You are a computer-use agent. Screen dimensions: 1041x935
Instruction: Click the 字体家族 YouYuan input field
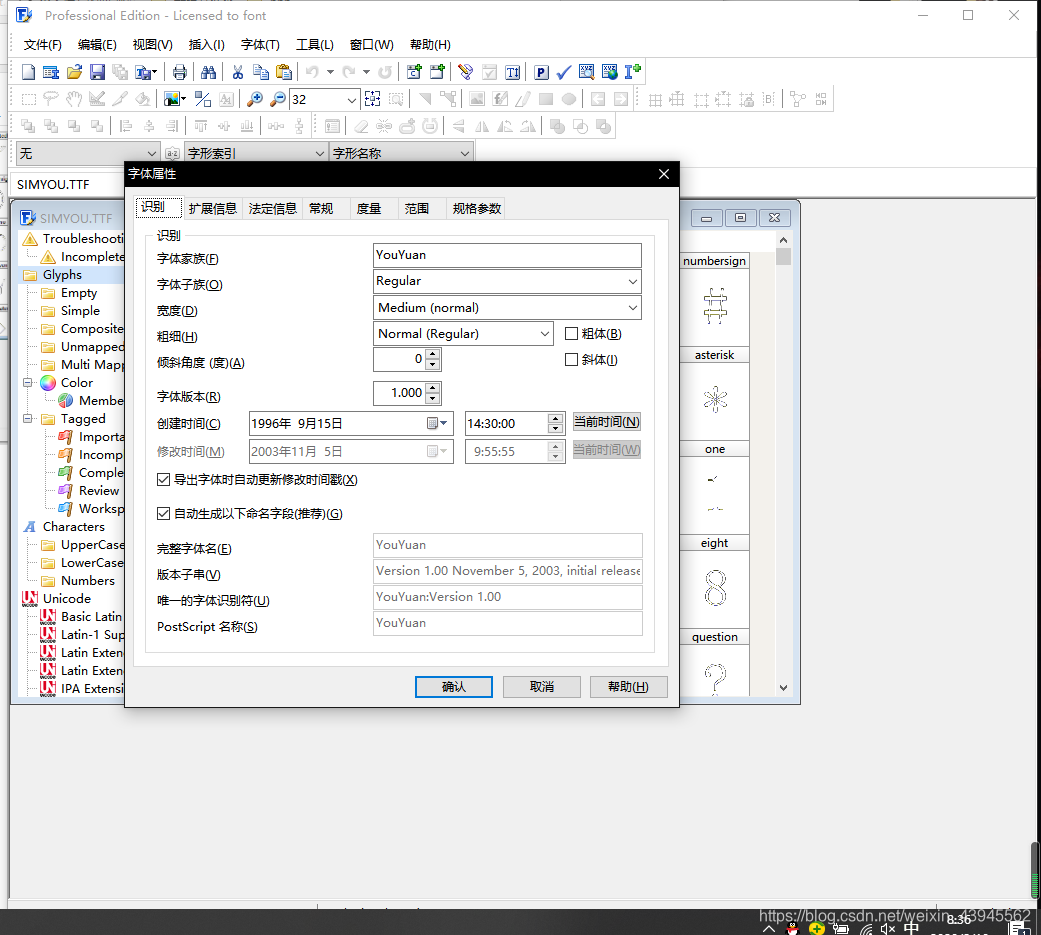point(507,255)
